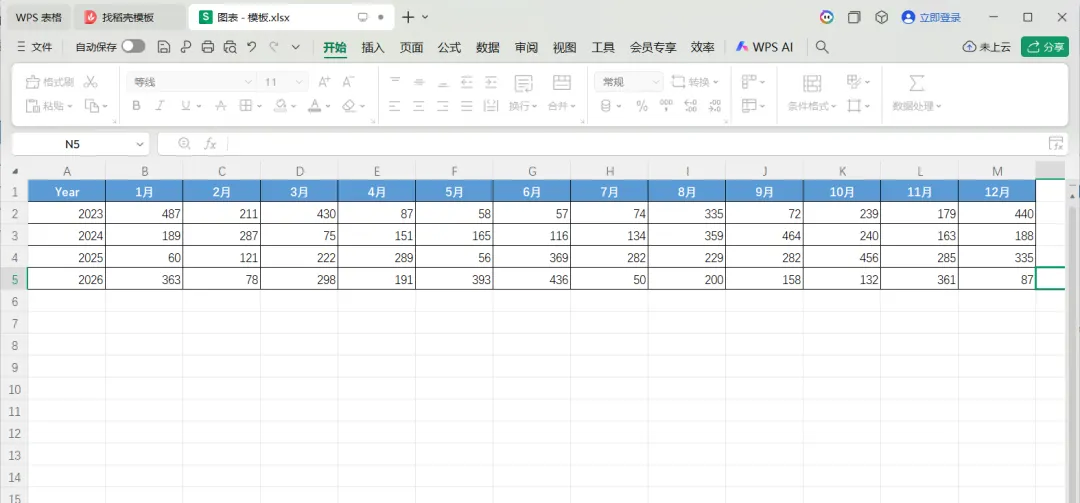Image resolution: width=1080 pixels, height=503 pixels.
Task: Click the Wrap Text (换行) icon
Action: [x=523, y=83]
